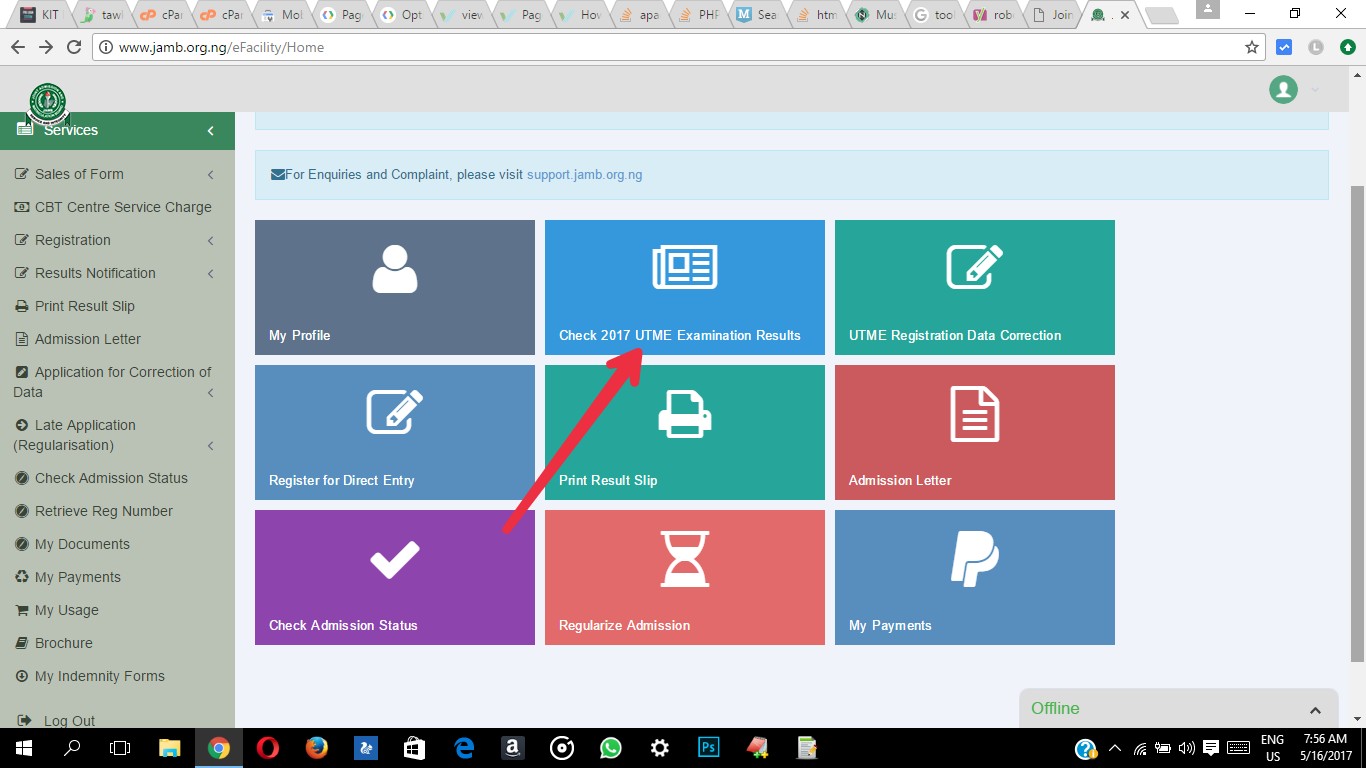Open the My Profile tile
This screenshot has width=1366, height=768.
click(395, 287)
